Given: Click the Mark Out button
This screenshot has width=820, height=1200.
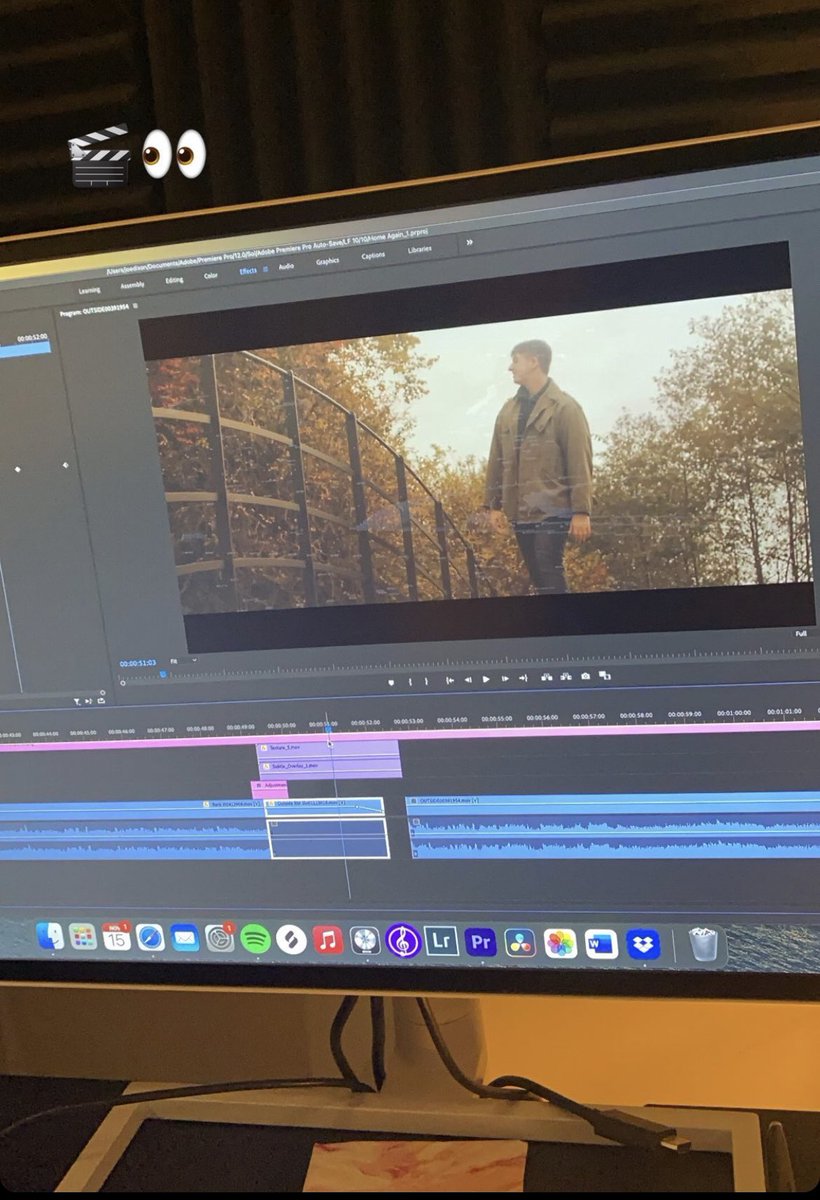Looking at the screenshot, I should tap(426, 682).
